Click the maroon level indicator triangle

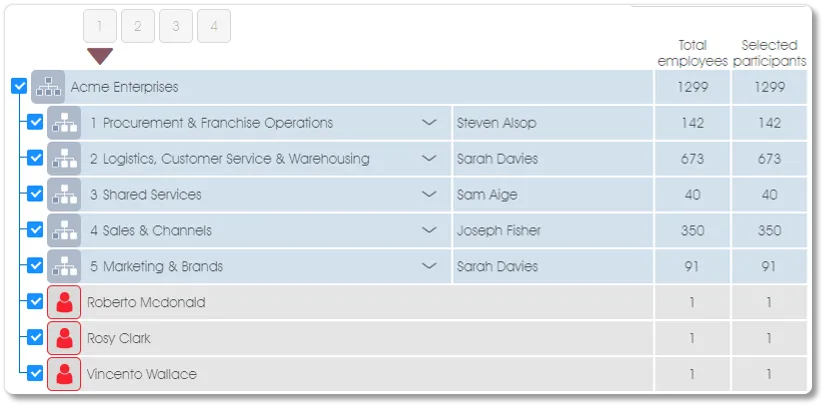[x=100, y=56]
